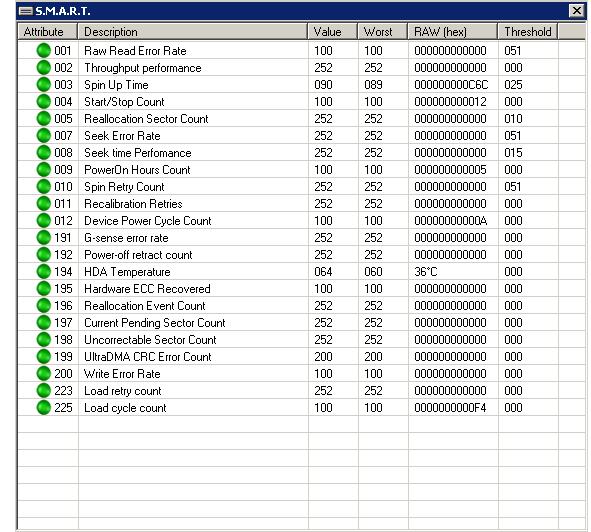591x532 pixels.
Task: Select the Seek time Perfomance description
Action: (x=138, y=153)
